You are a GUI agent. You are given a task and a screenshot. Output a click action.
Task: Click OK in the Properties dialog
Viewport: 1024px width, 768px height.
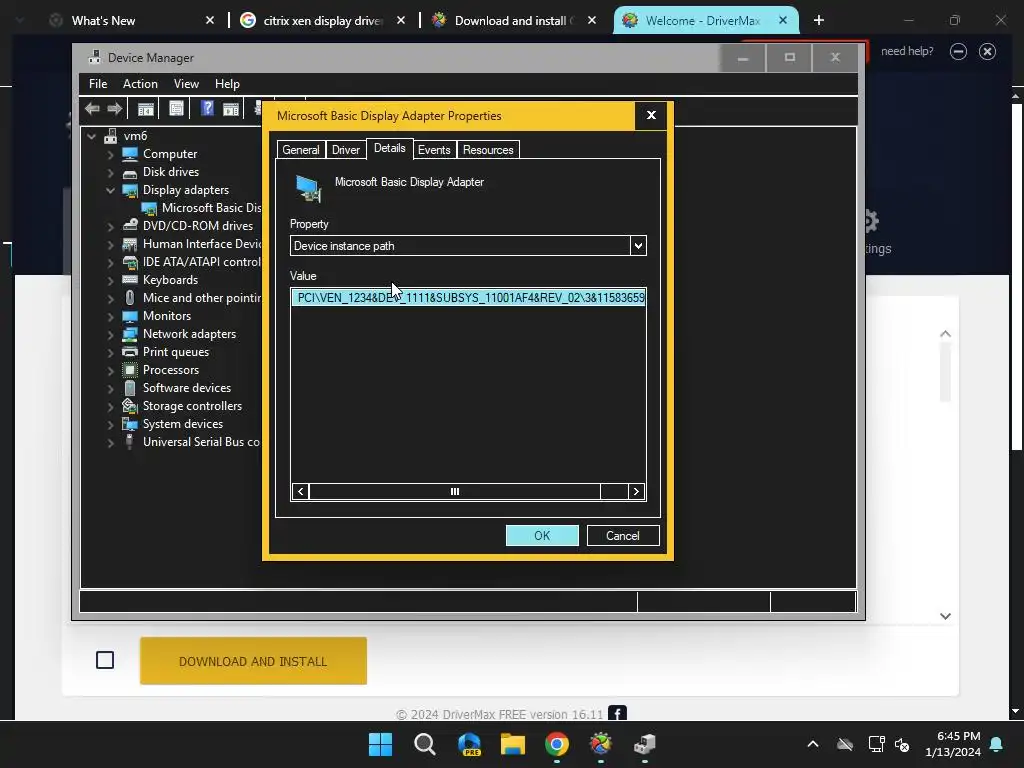tap(542, 536)
